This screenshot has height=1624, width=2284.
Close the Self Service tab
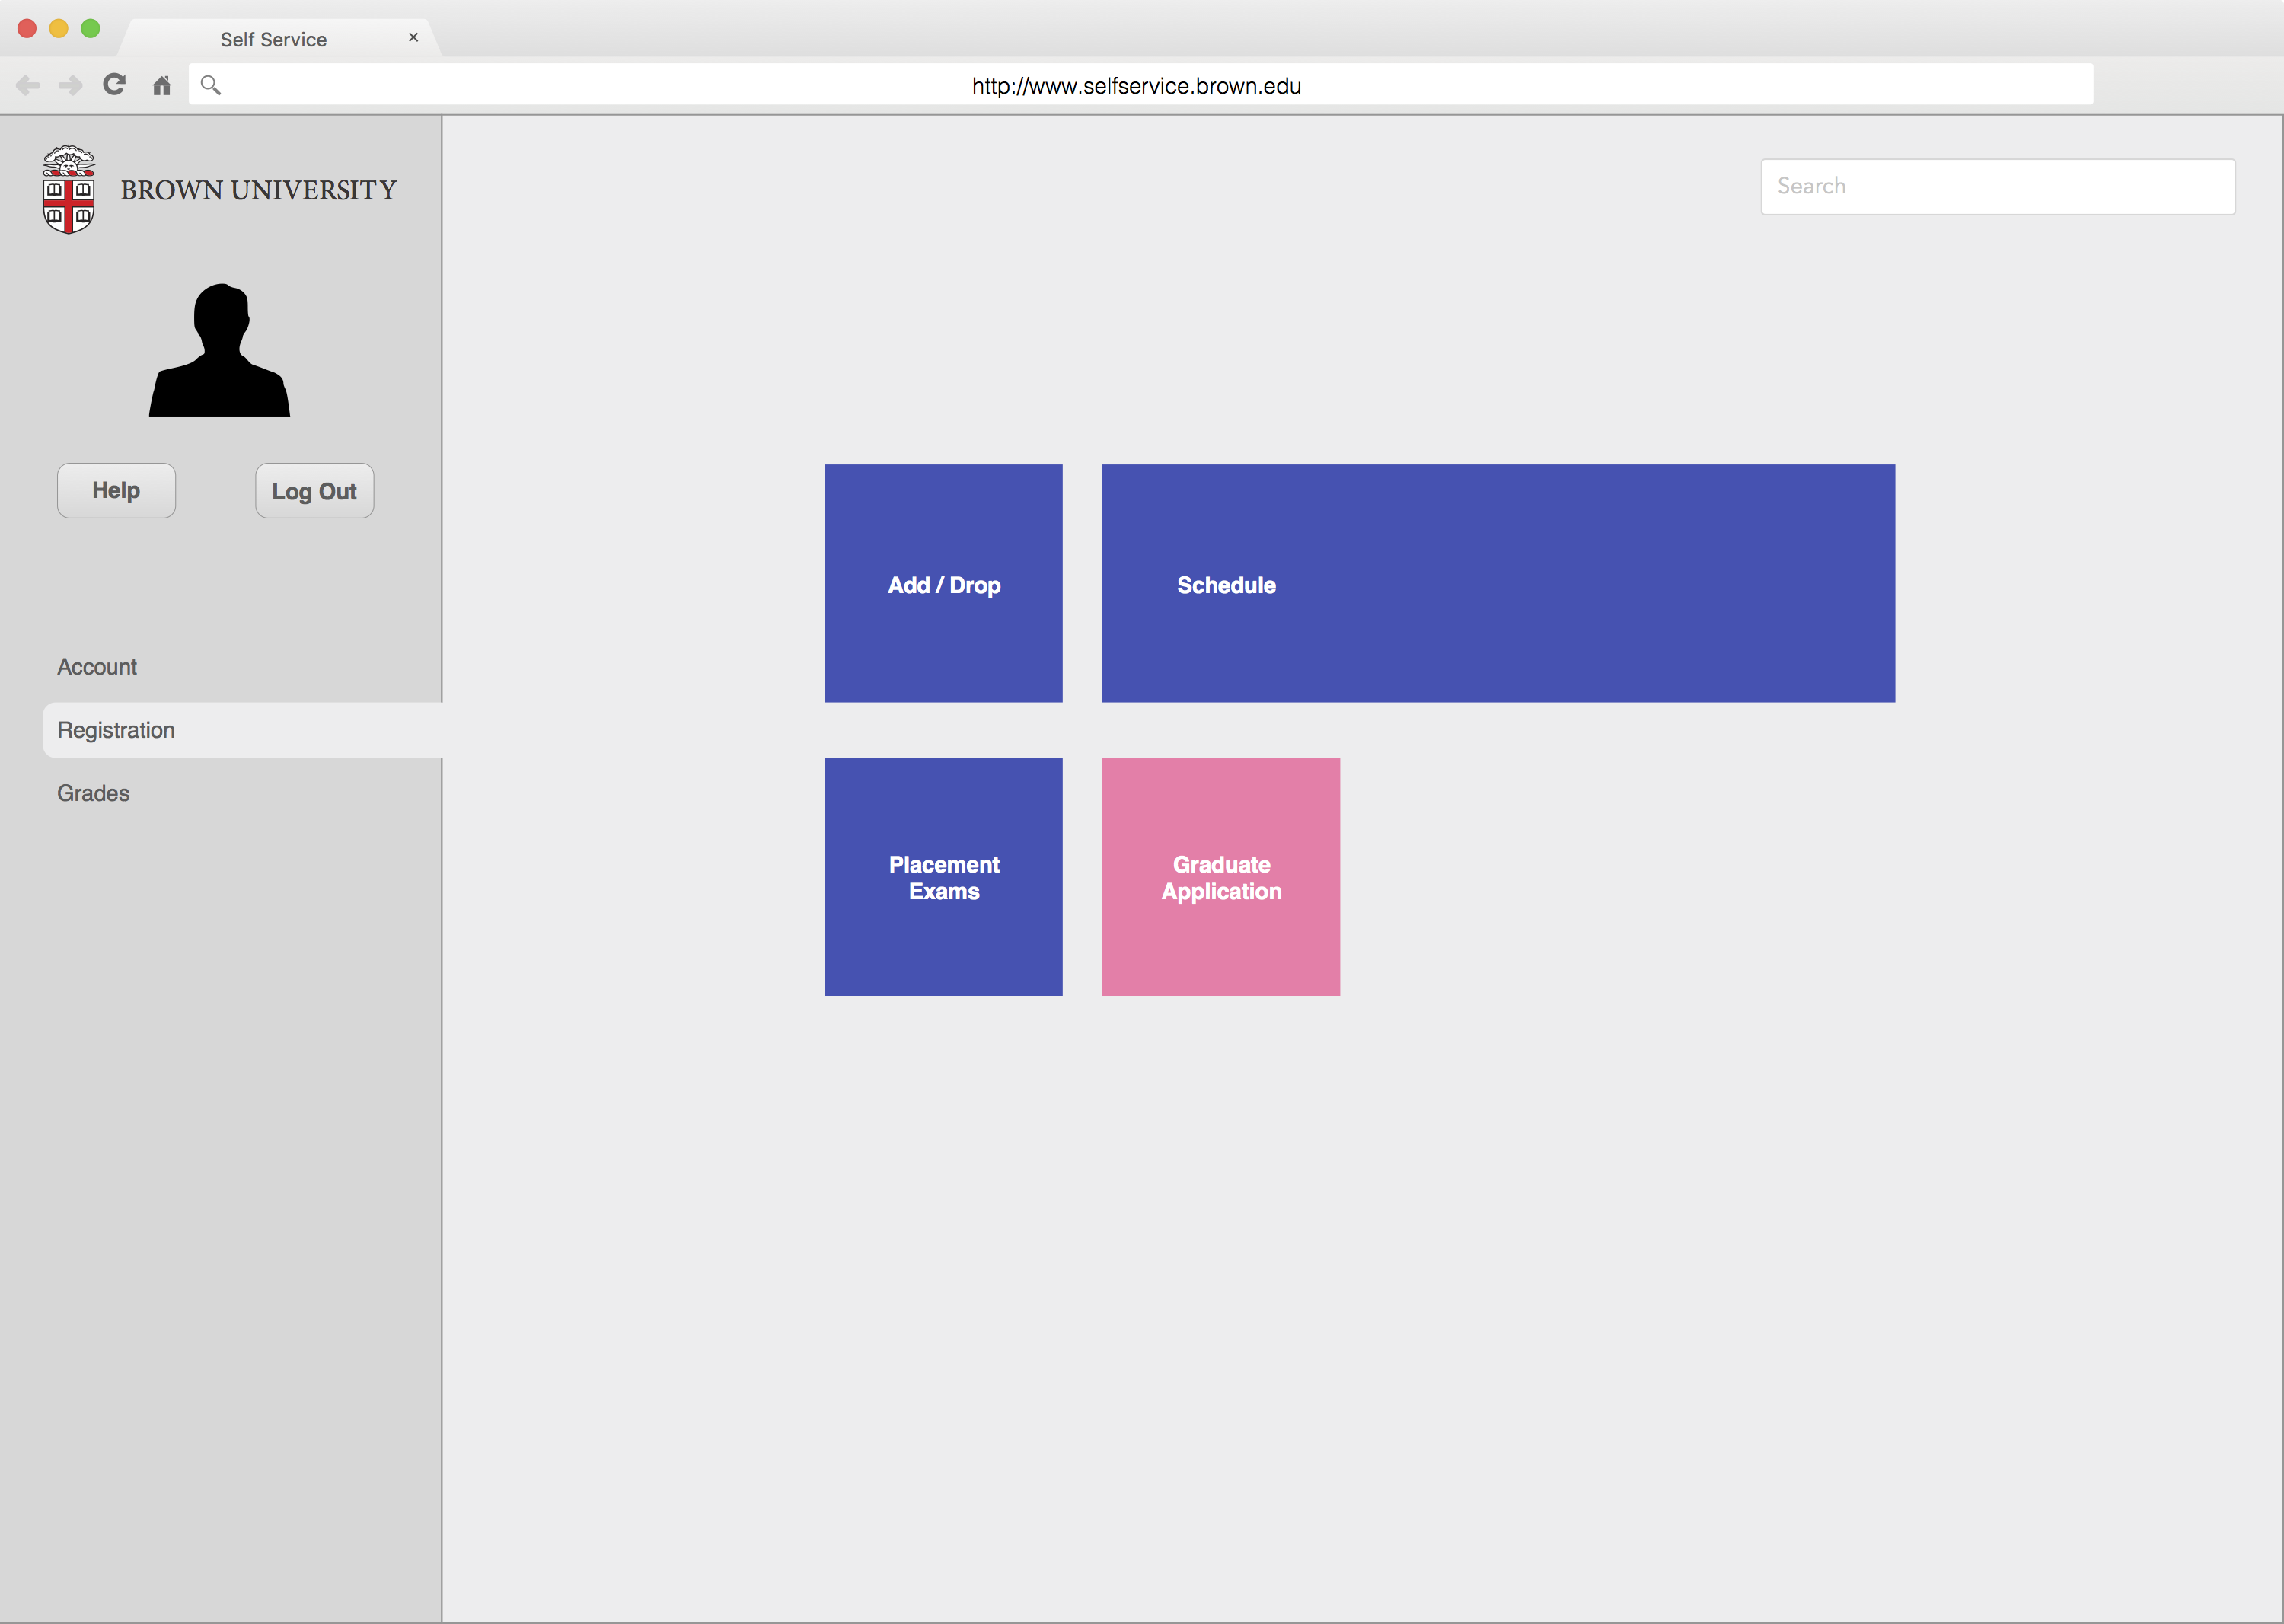[413, 37]
